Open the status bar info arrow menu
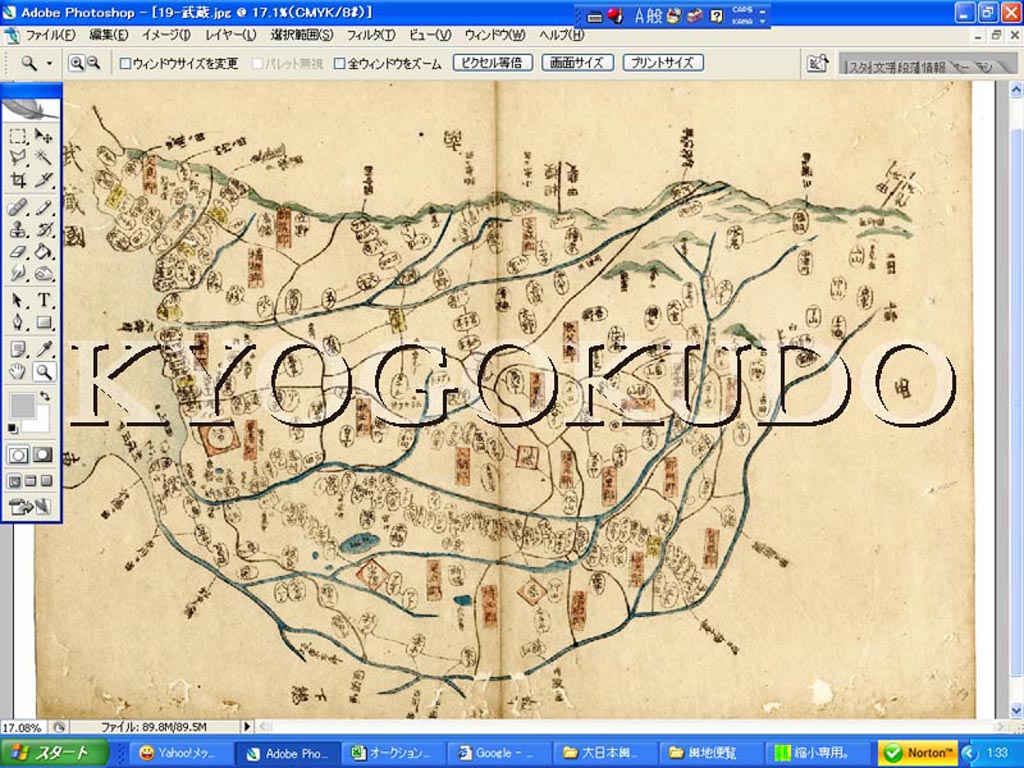This screenshot has height=768, width=1024. point(247,726)
